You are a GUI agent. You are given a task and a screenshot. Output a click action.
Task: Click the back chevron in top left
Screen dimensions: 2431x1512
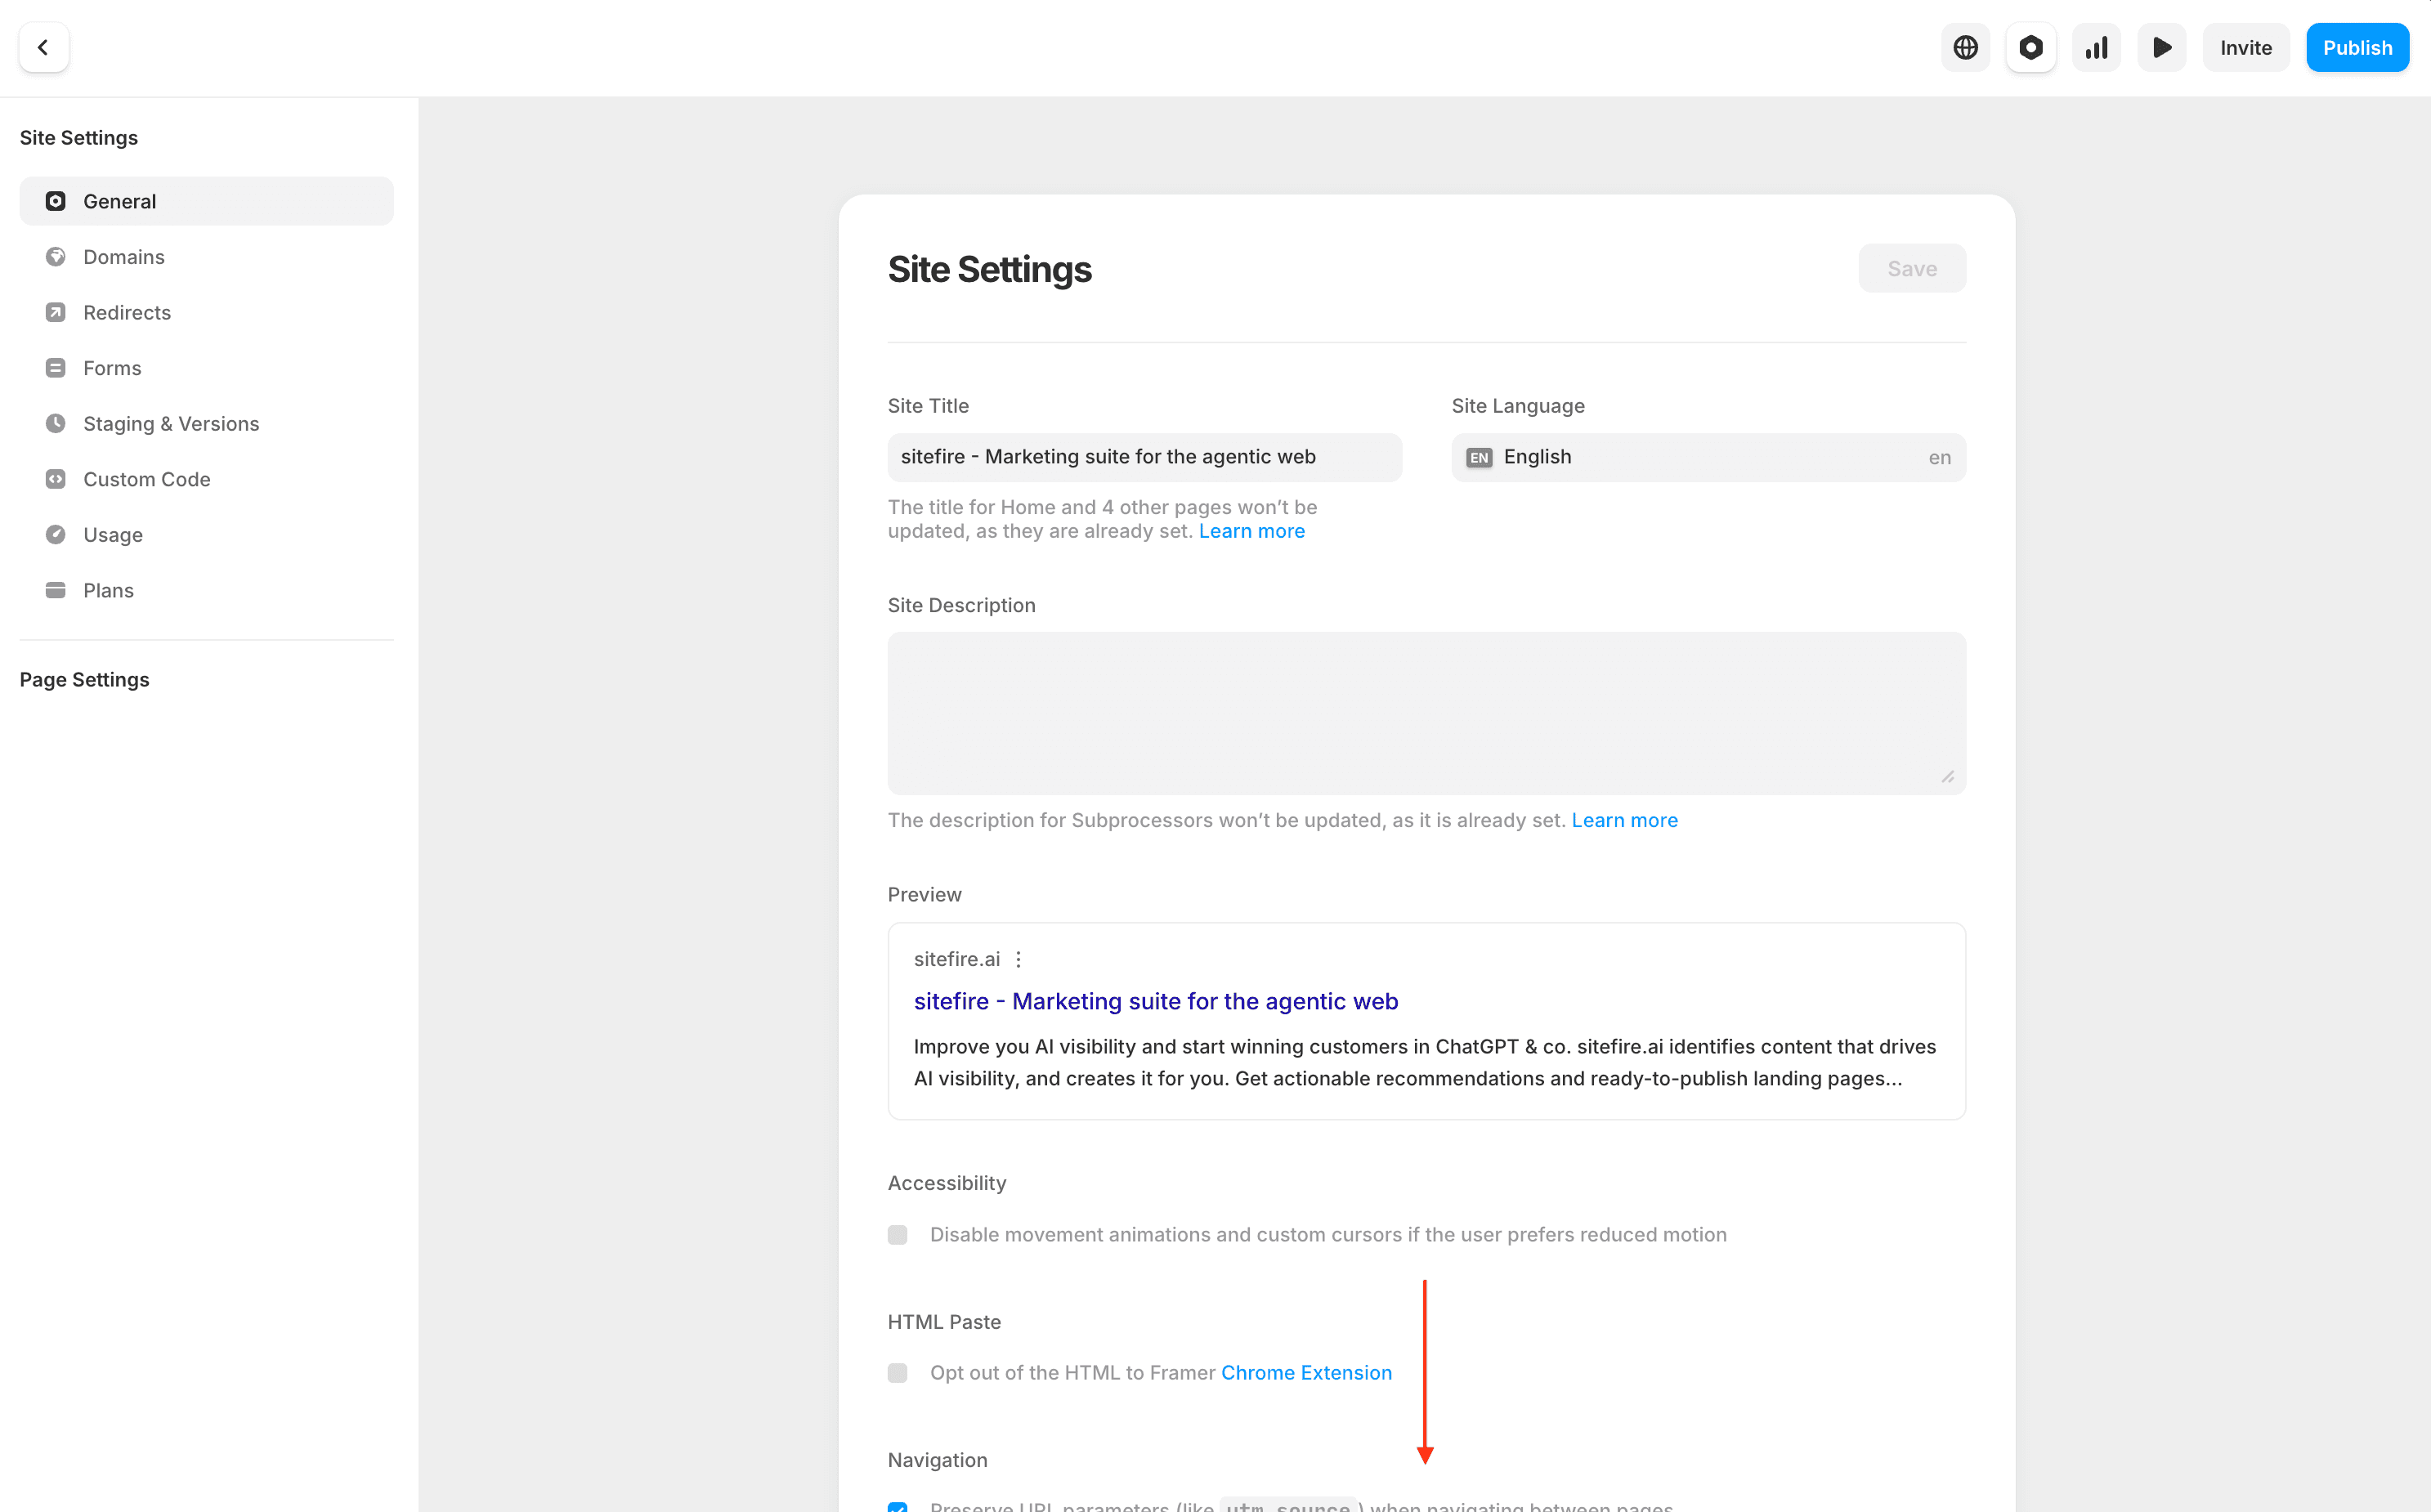click(44, 47)
